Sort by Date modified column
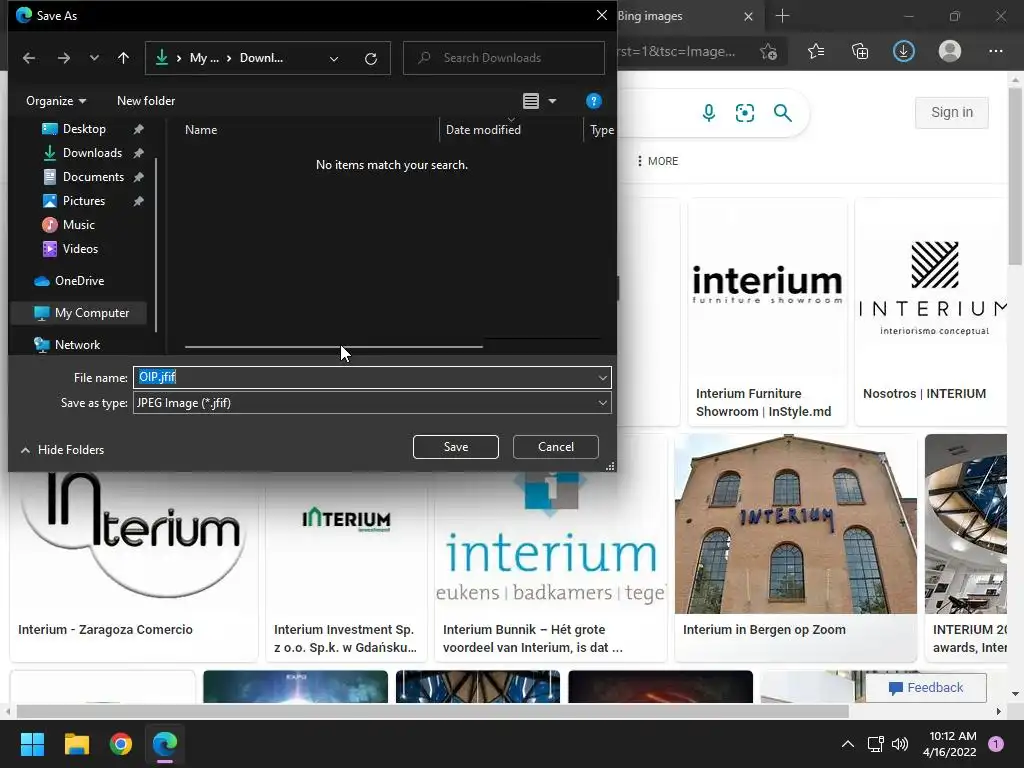1024x768 pixels. point(483,130)
